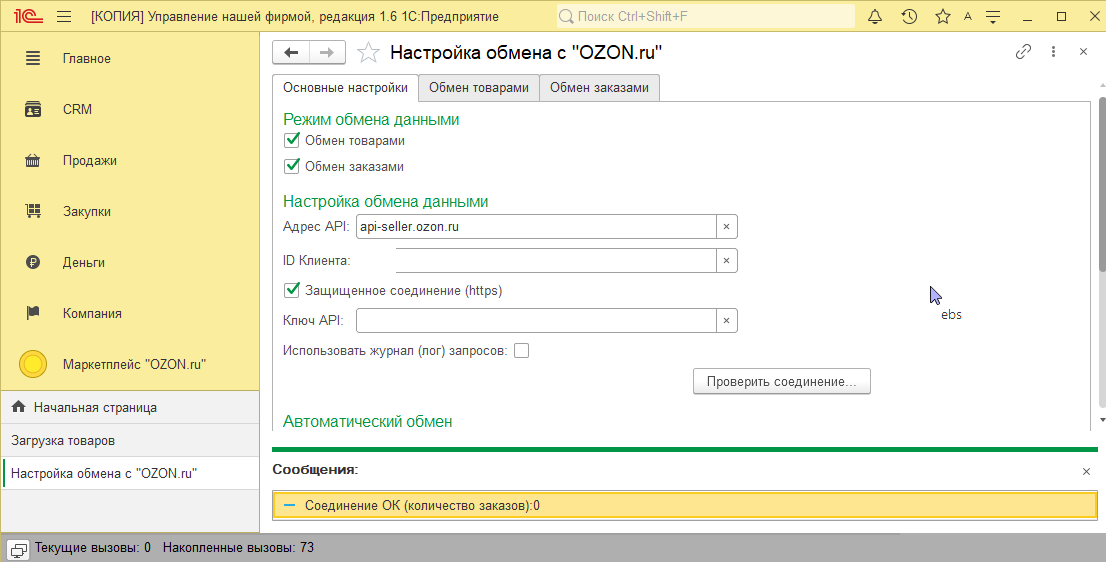This screenshot has width=1106, height=562.
Task: Select the Основные настройки tab
Action: click(x=345, y=88)
